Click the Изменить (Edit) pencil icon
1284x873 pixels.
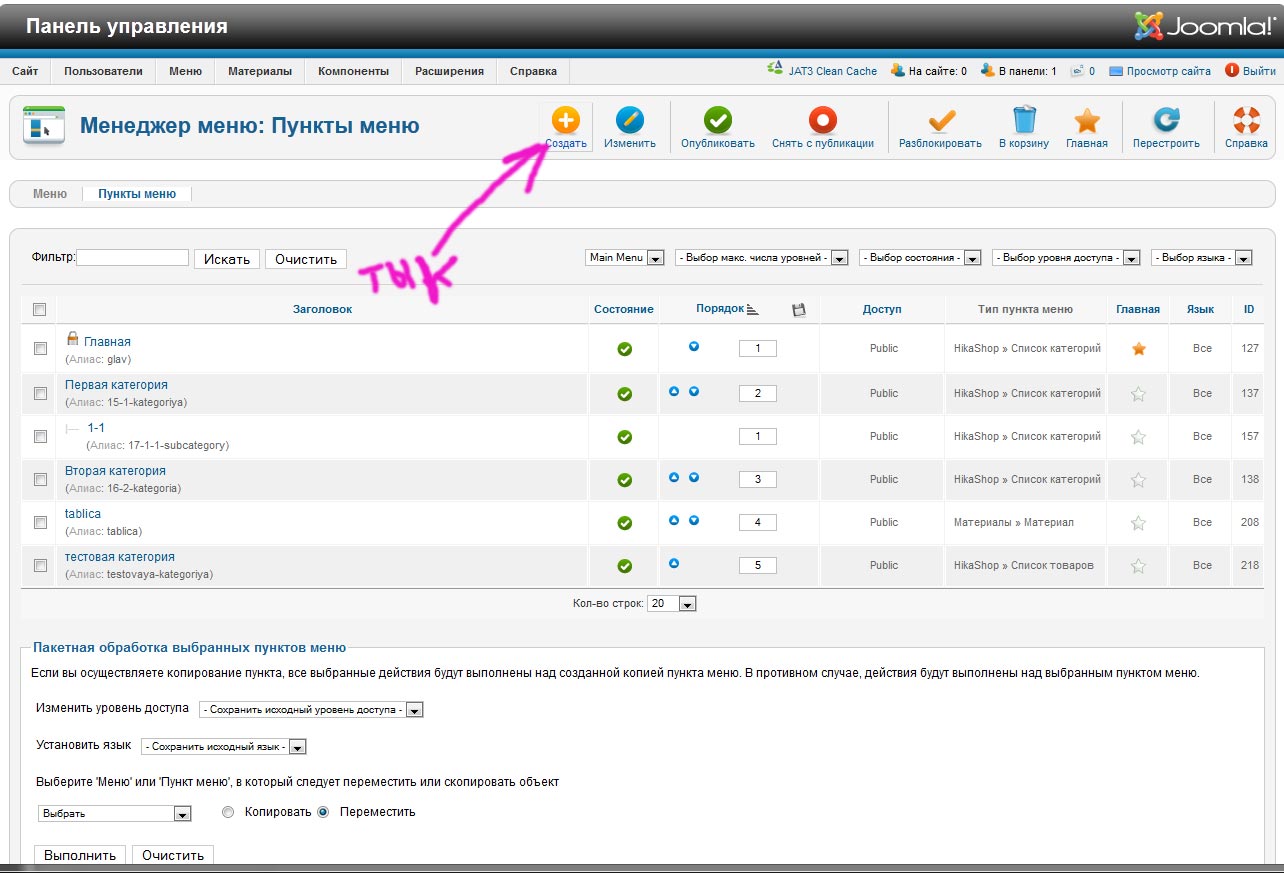click(629, 122)
